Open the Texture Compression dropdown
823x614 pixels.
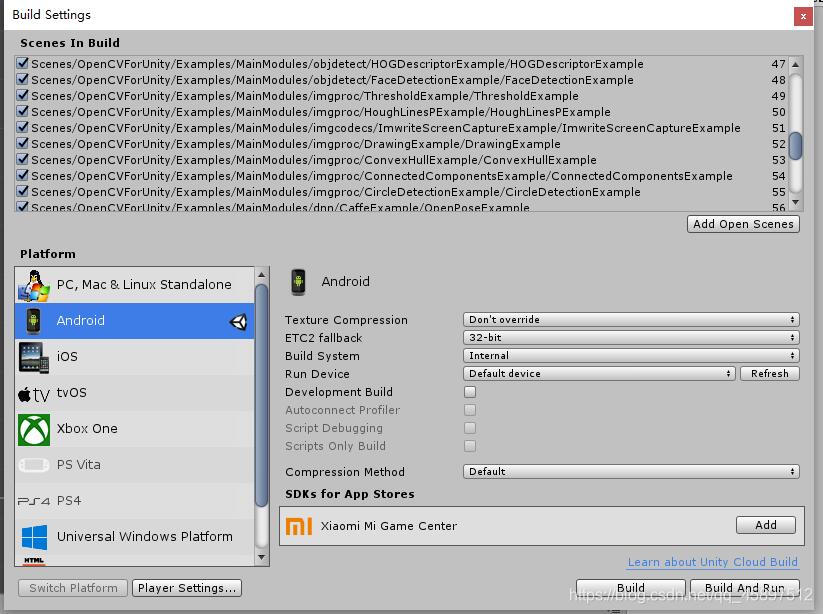pyautogui.click(x=631, y=320)
